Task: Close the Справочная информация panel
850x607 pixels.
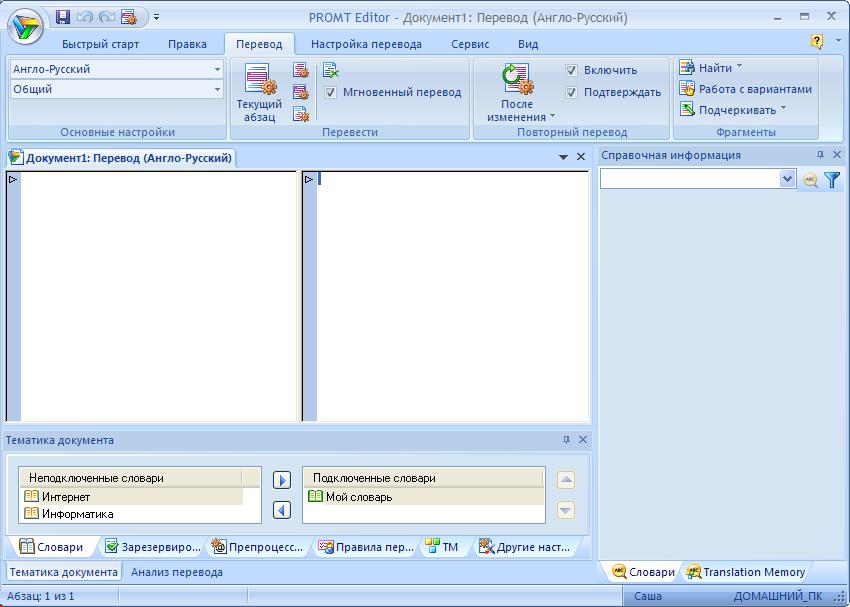Action: [837, 155]
